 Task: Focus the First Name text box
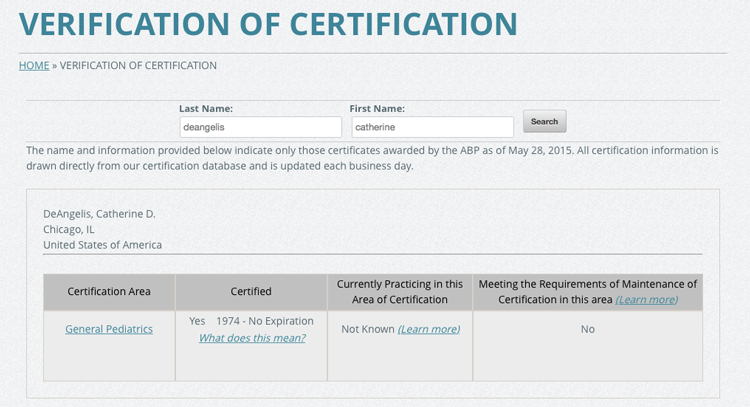tap(432, 127)
